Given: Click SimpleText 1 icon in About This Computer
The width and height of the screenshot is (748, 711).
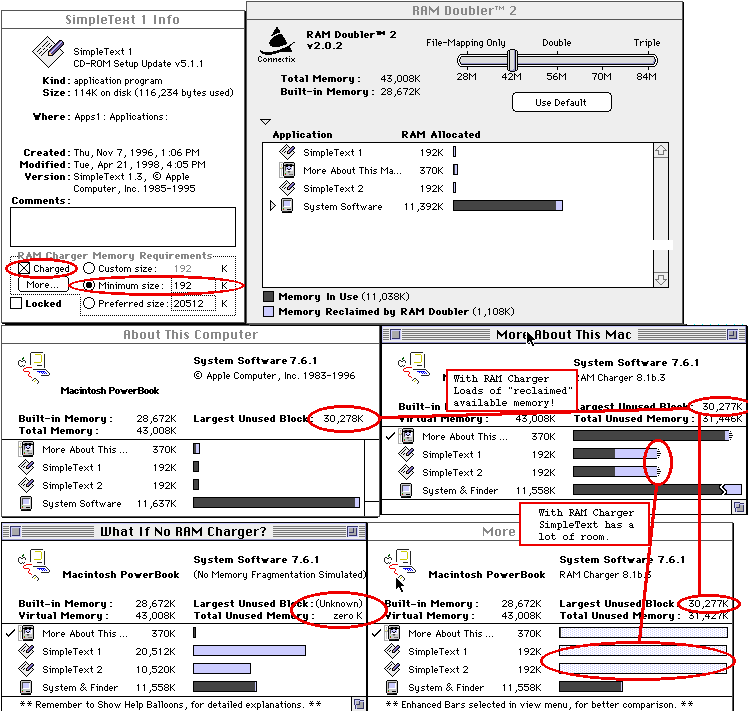Looking at the screenshot, I should tap(27, 467).
